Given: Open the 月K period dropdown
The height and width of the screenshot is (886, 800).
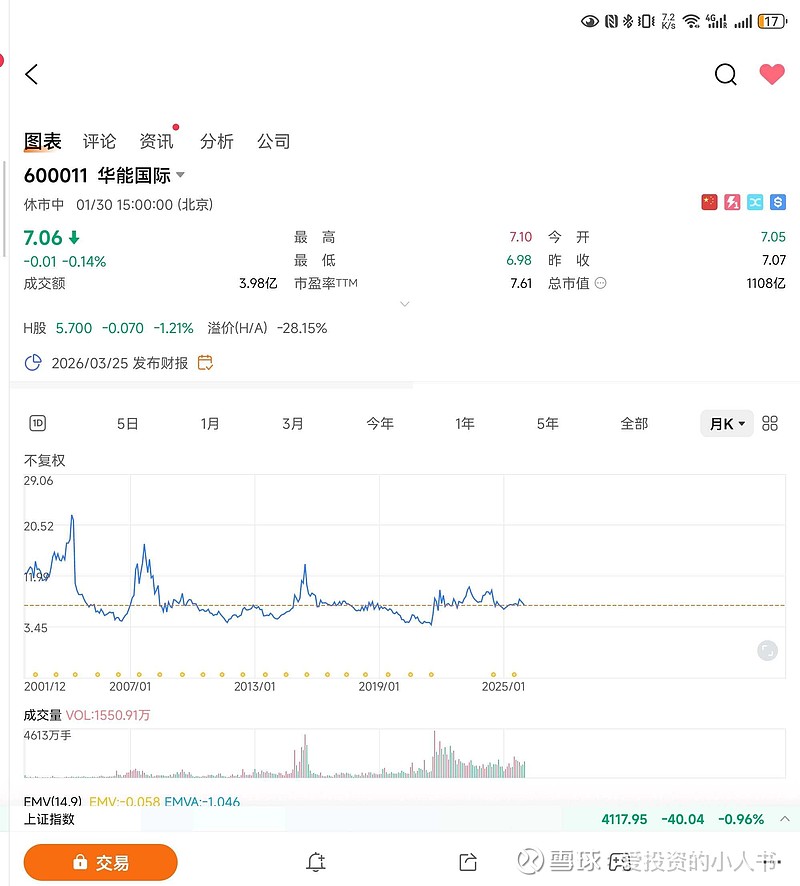Looking at the screenshot, I should pos(727,423).
